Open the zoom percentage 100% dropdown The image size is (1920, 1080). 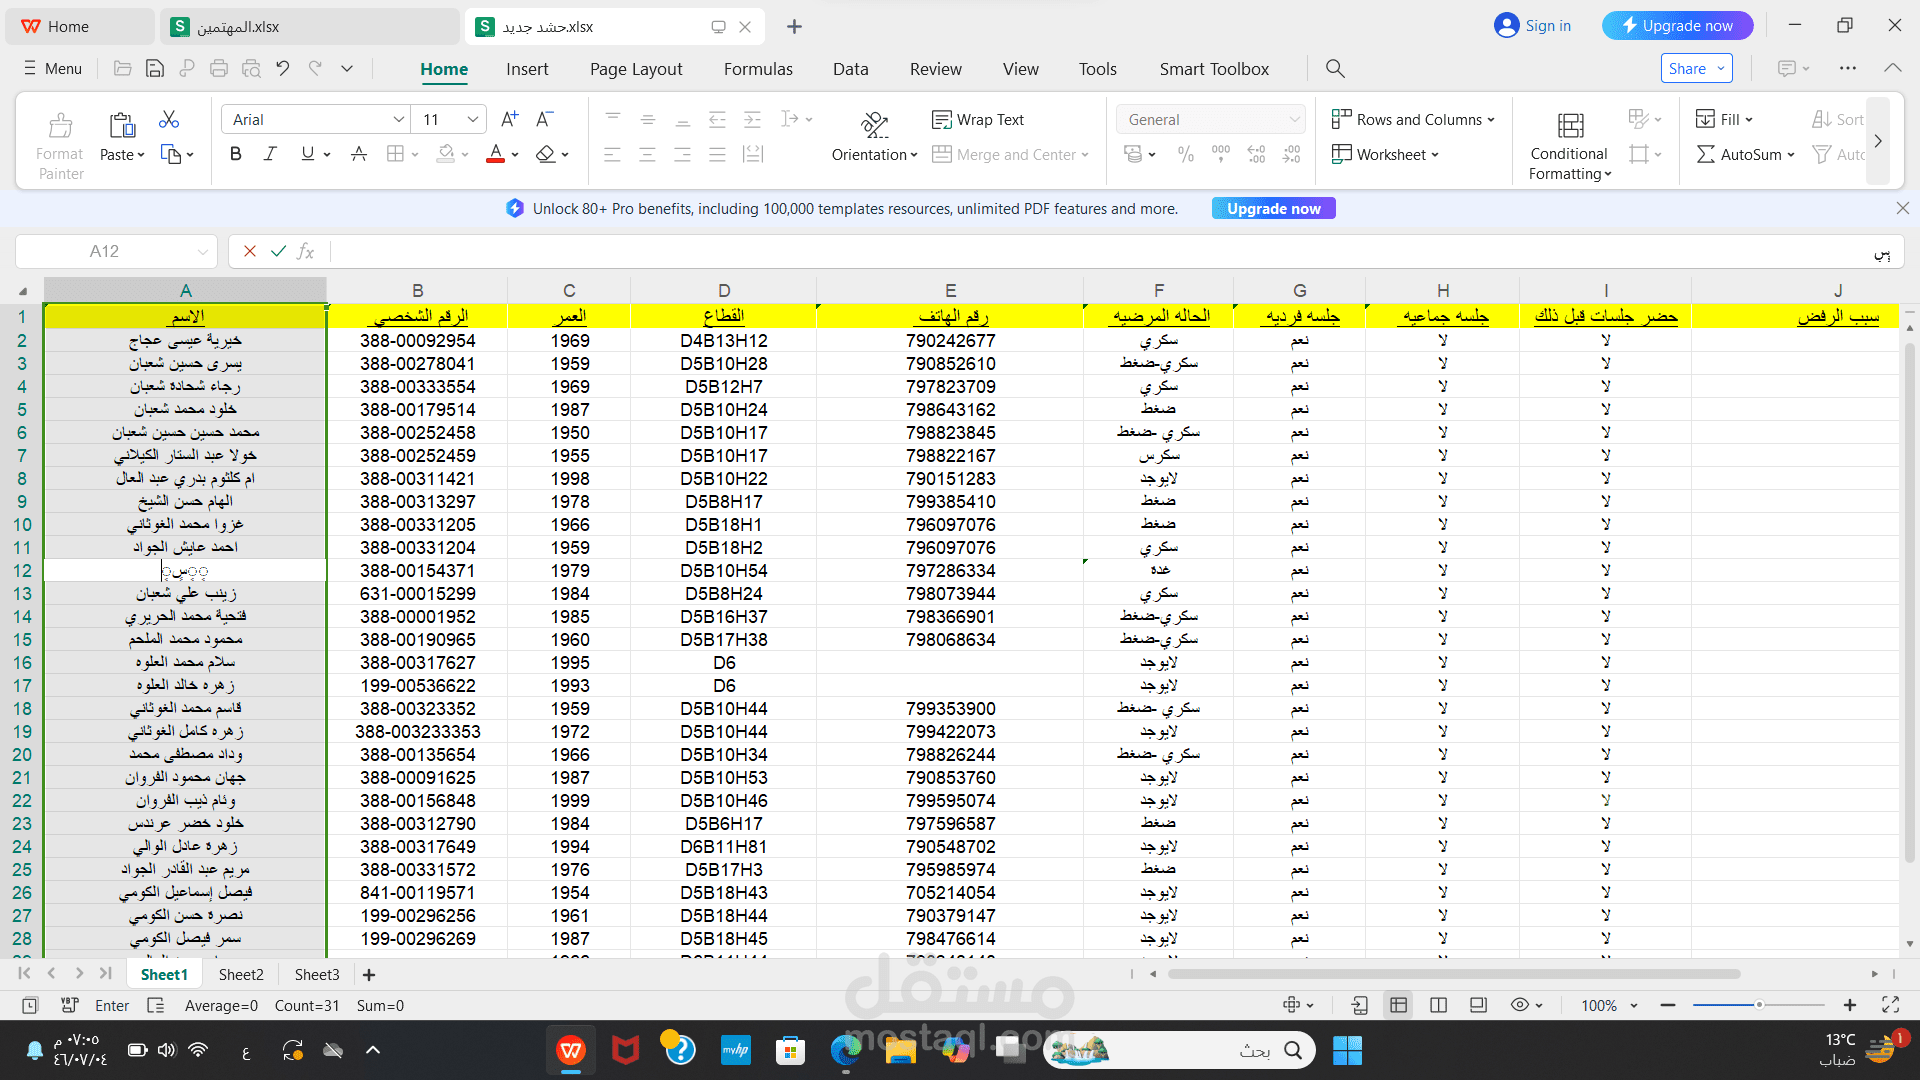tap(1634, 1005)
